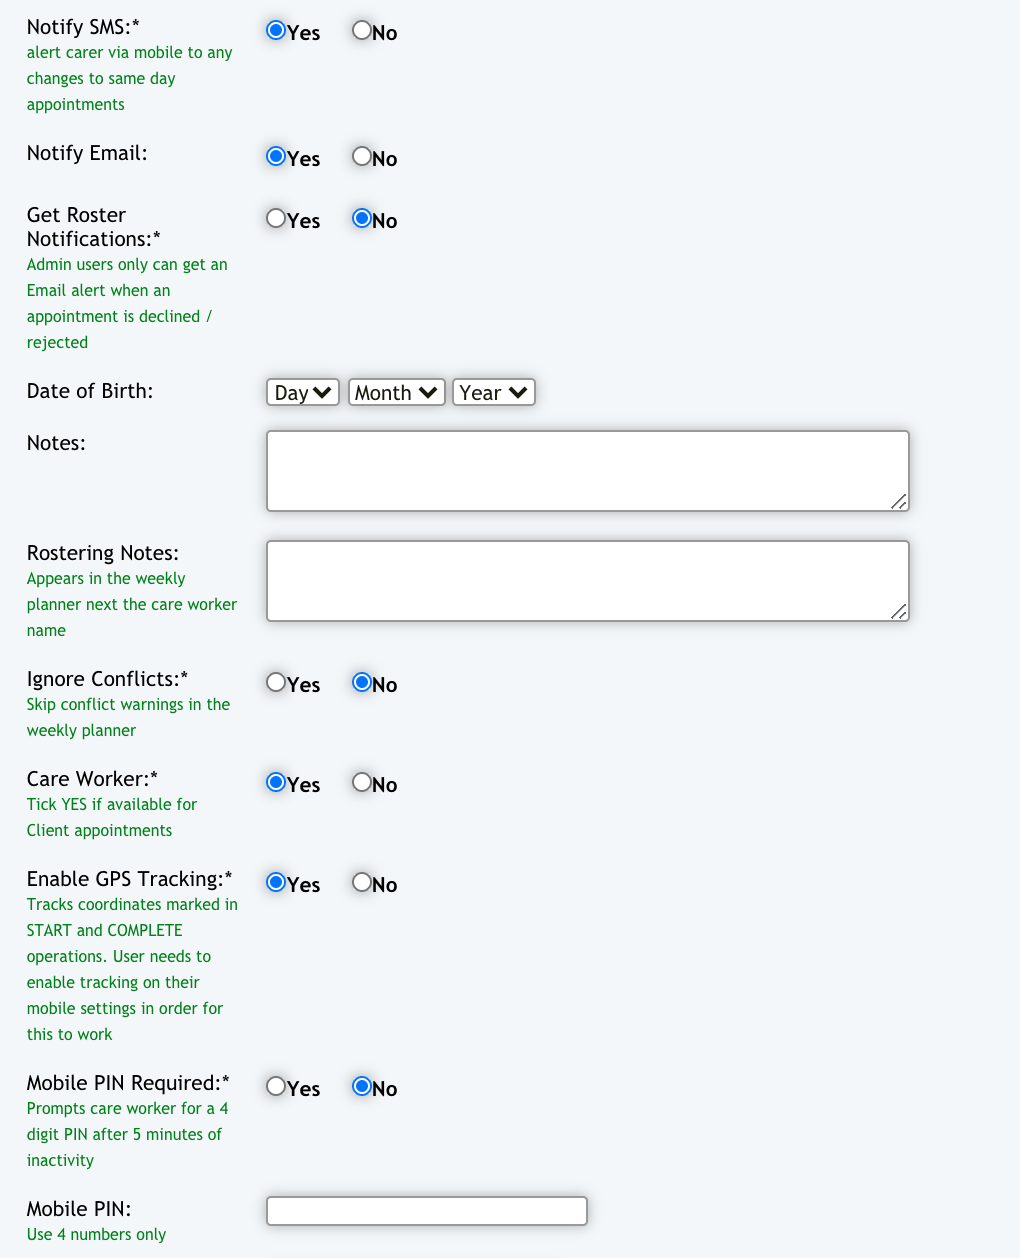1020x1258 pixels.
Task: Click the Notes box resize handle
Action: coord(899,502)
